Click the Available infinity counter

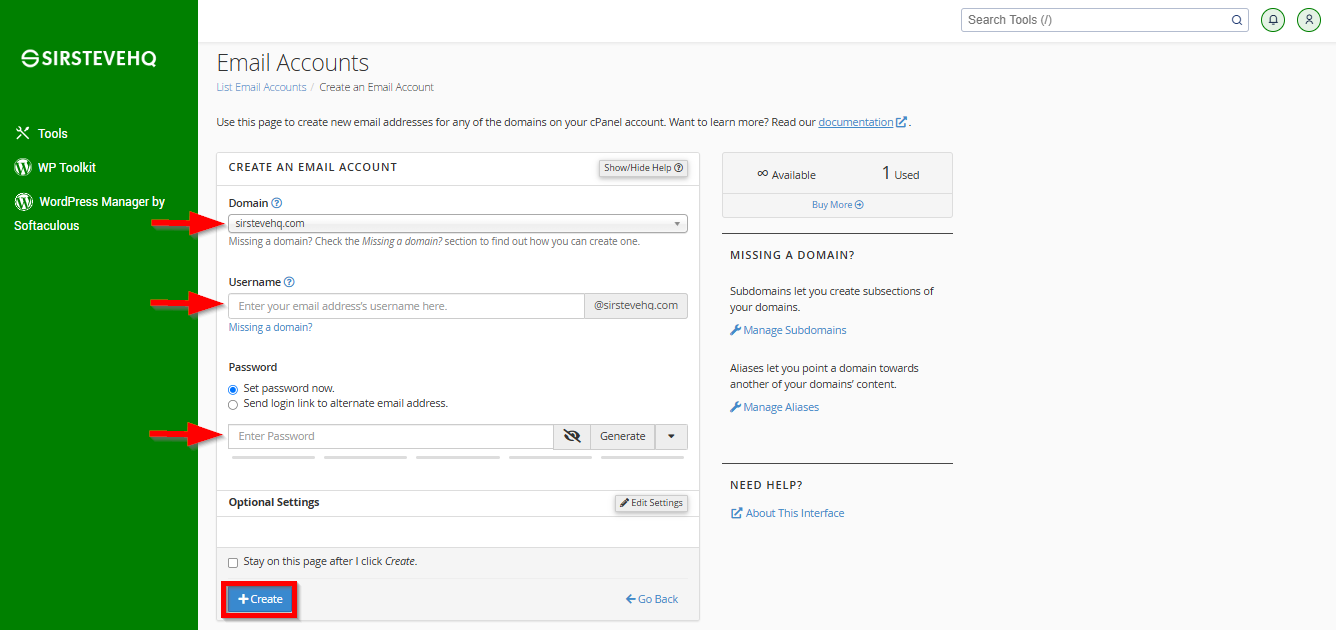click(786, 174)
